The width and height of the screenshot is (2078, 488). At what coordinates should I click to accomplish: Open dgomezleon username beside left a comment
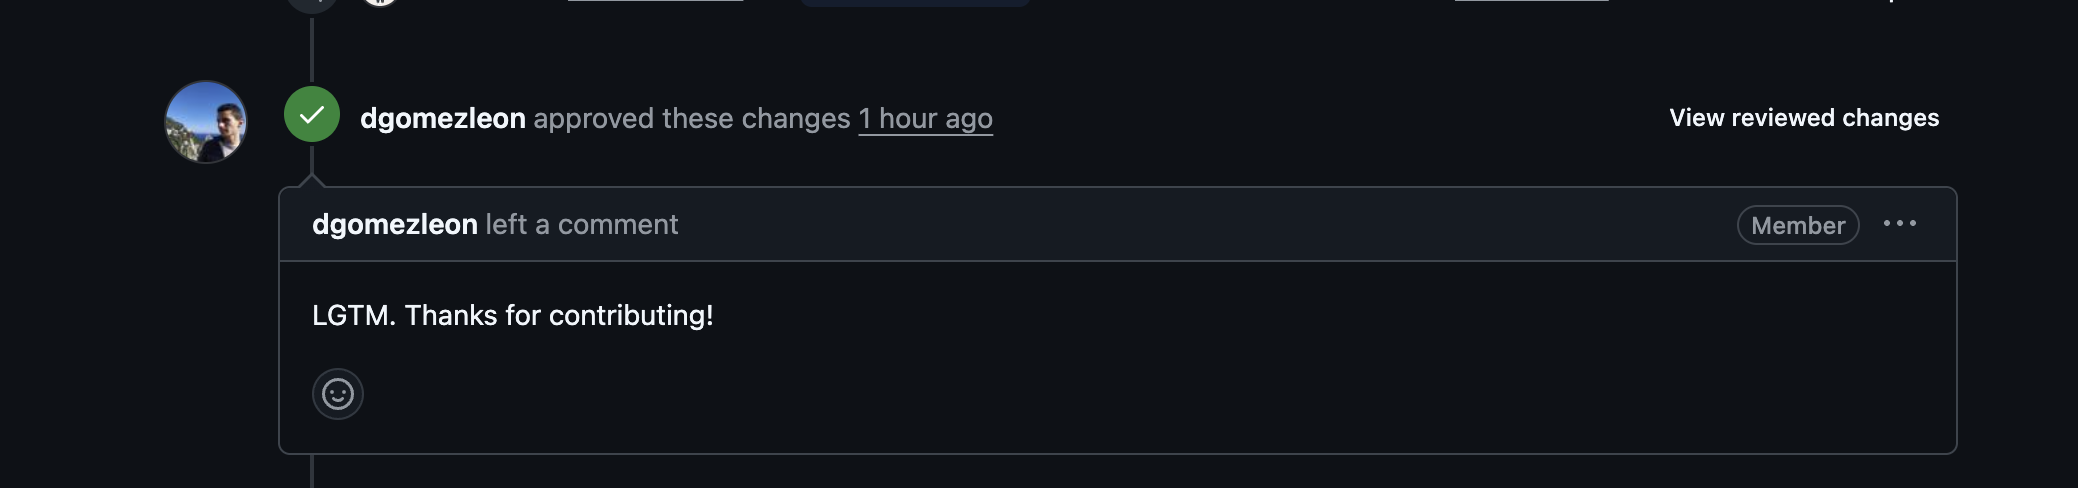[x=395, y=224]
